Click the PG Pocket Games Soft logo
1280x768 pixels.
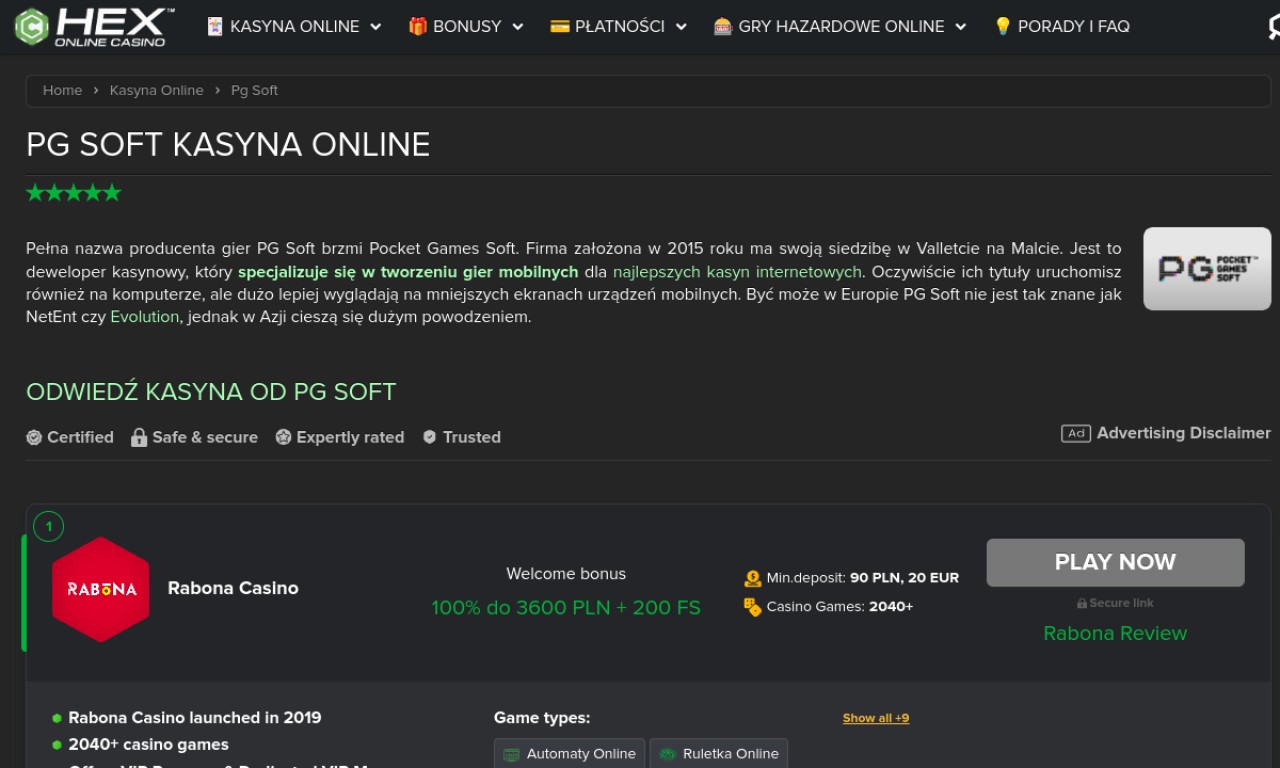[1207, 268]
